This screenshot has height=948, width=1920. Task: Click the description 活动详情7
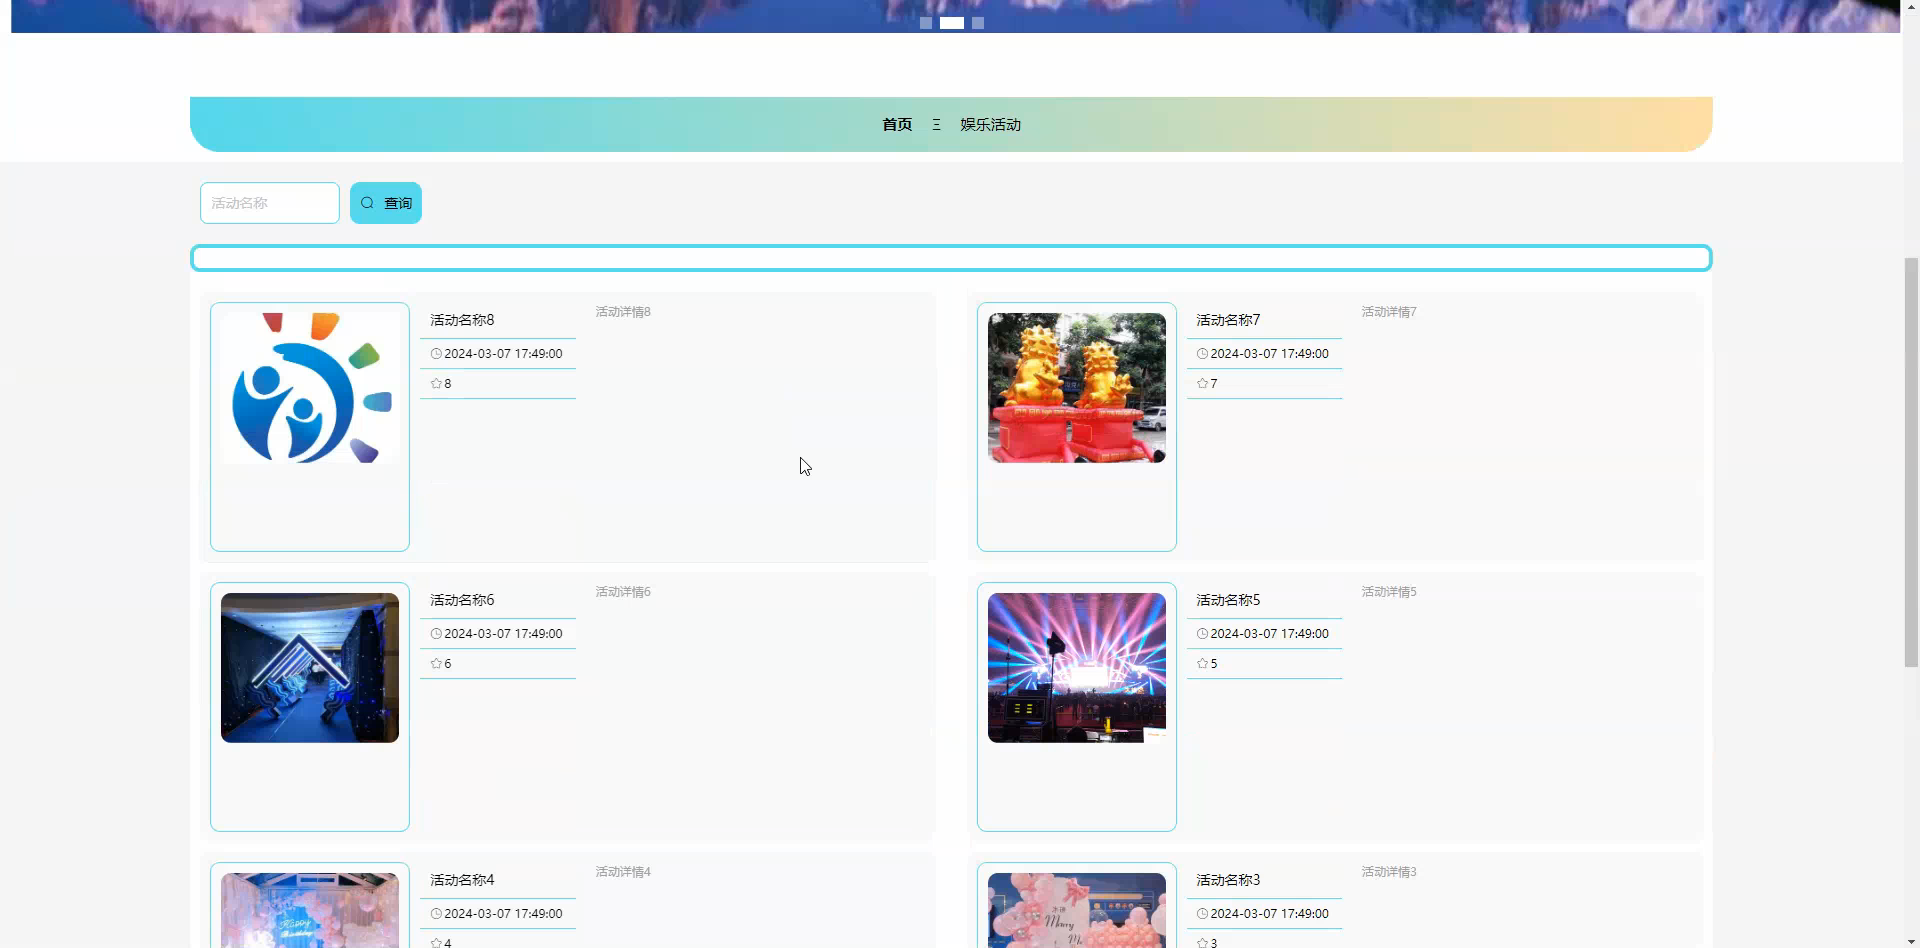pos(1389,312)
